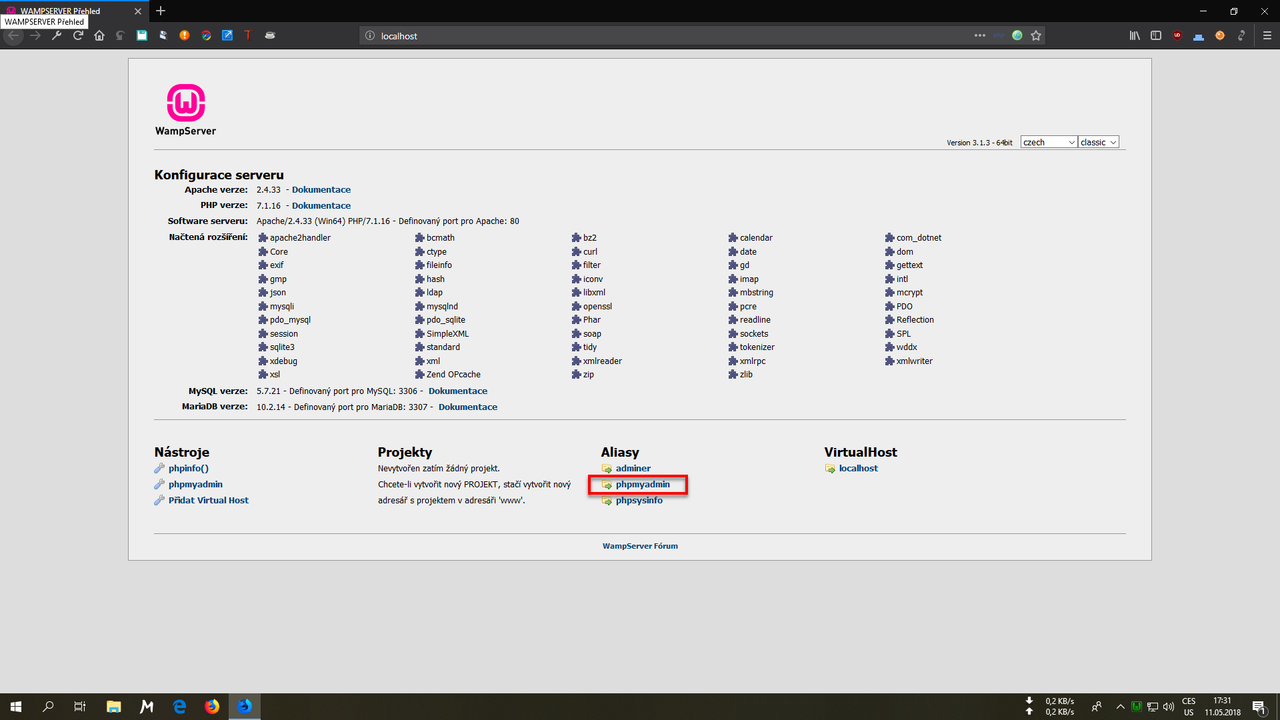Click the chain link extension icon
The image size is (1280, 720).
[1241, 36]
